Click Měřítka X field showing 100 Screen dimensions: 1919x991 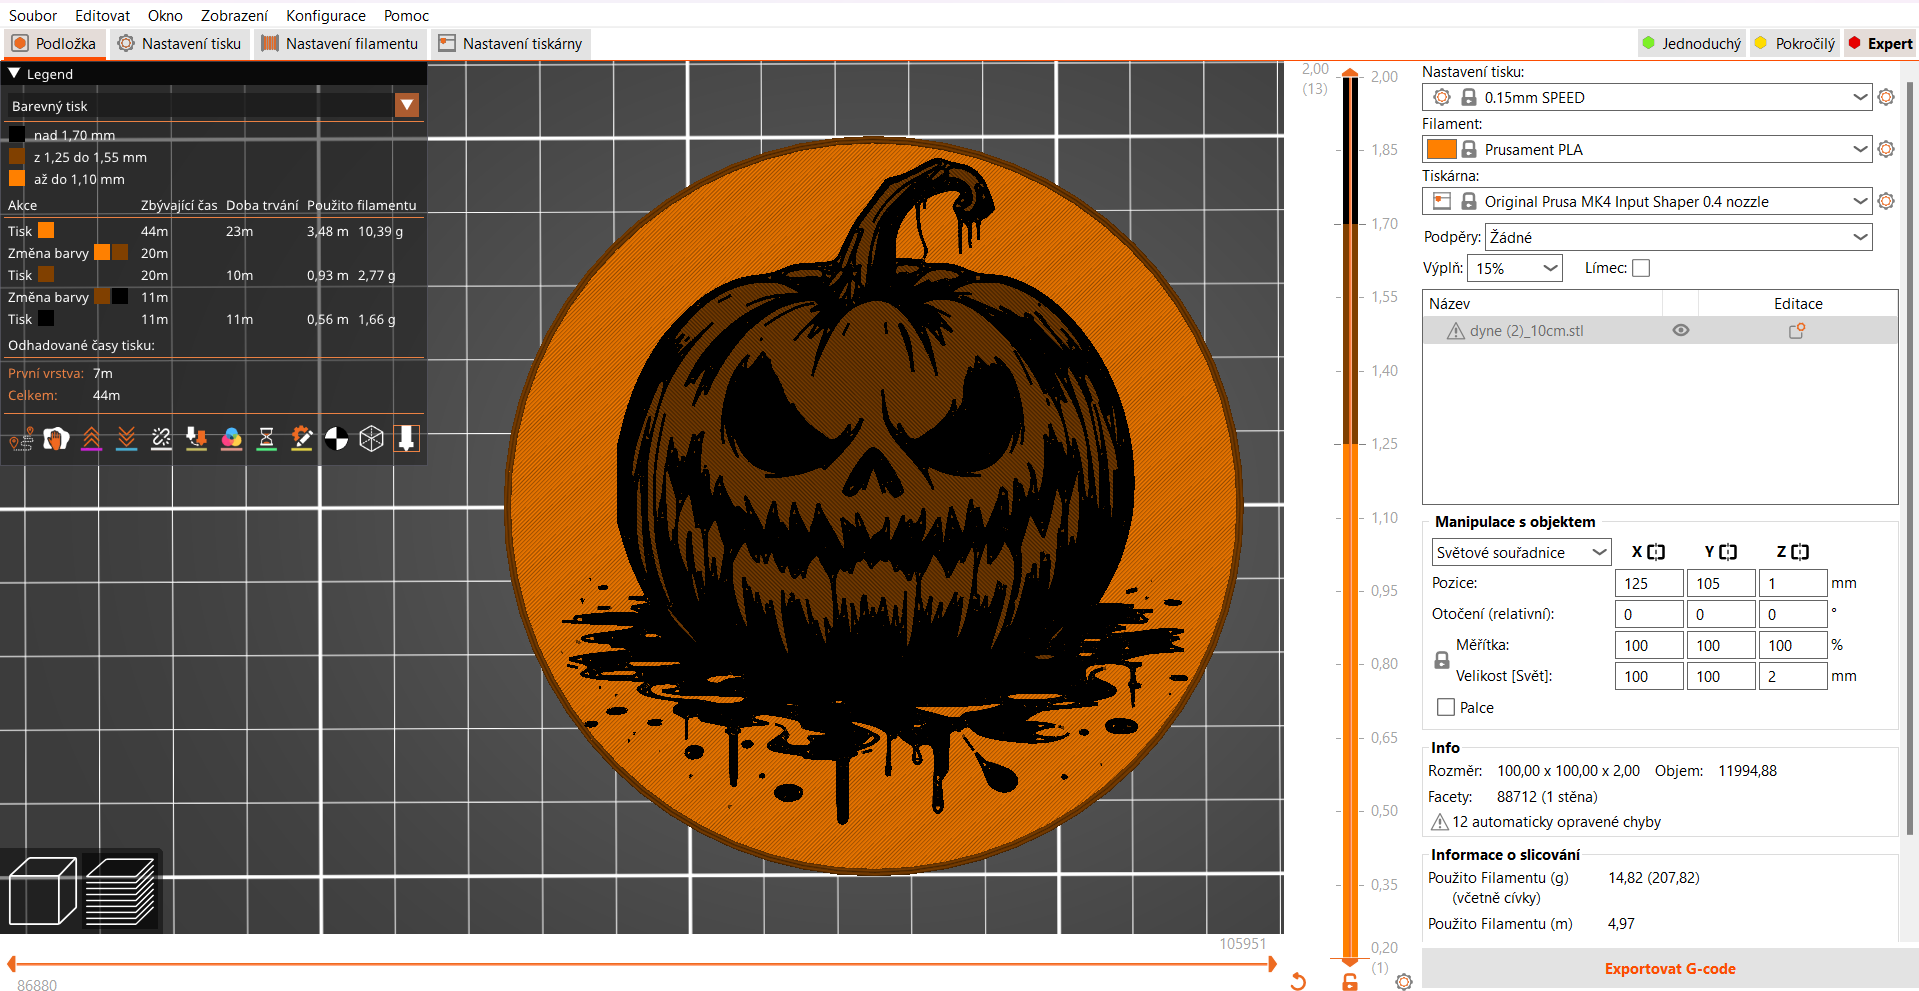coord(1649,645)
